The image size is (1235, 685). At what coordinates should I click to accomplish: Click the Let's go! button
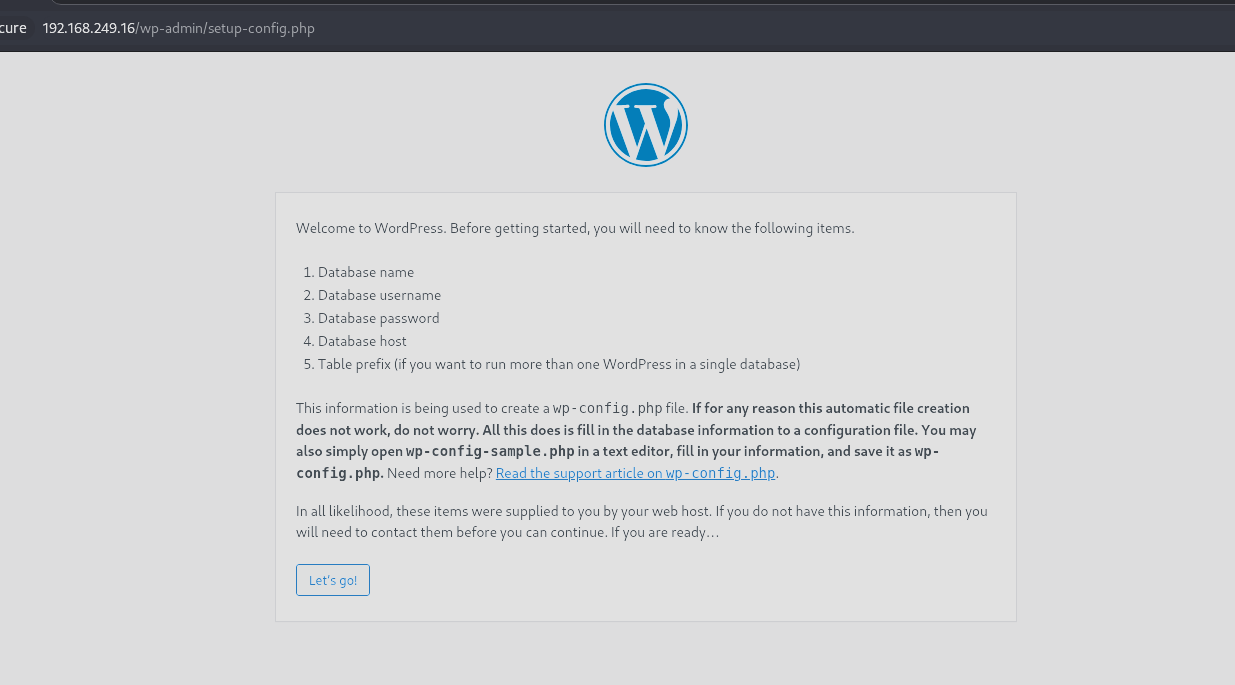point(333,580)
